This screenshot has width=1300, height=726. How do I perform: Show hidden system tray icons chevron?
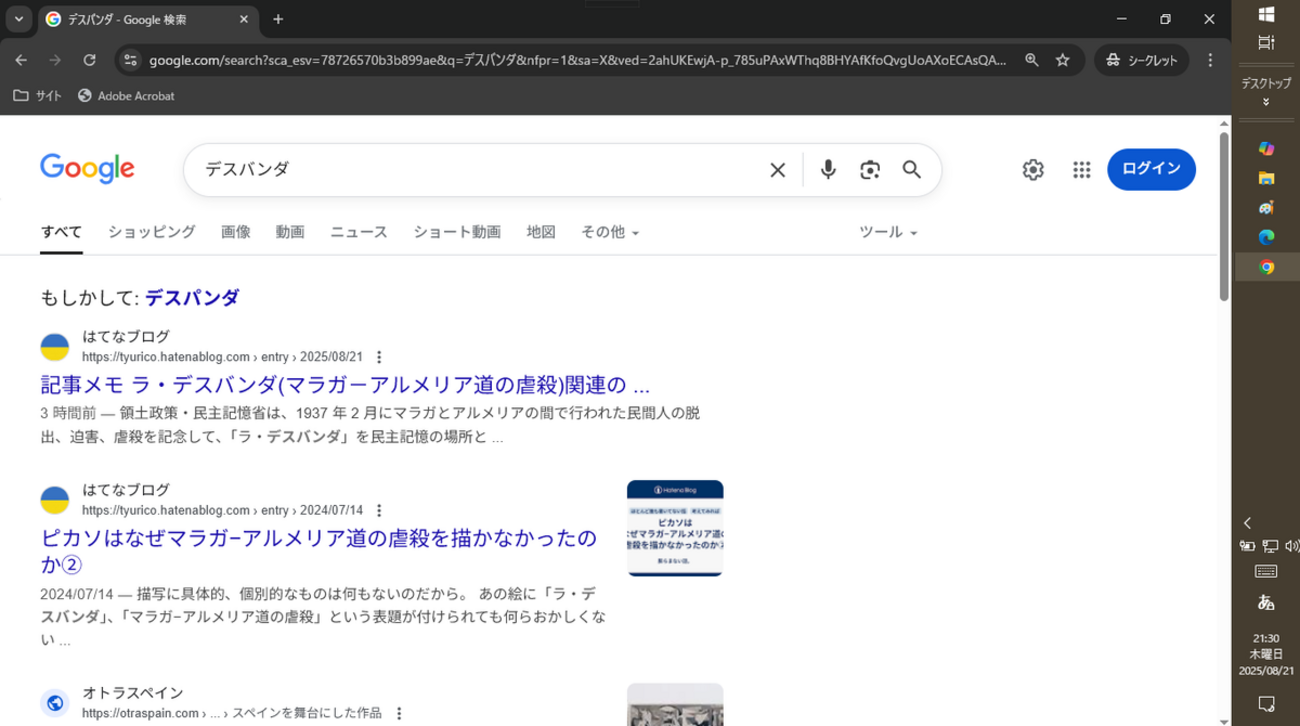1247,523
